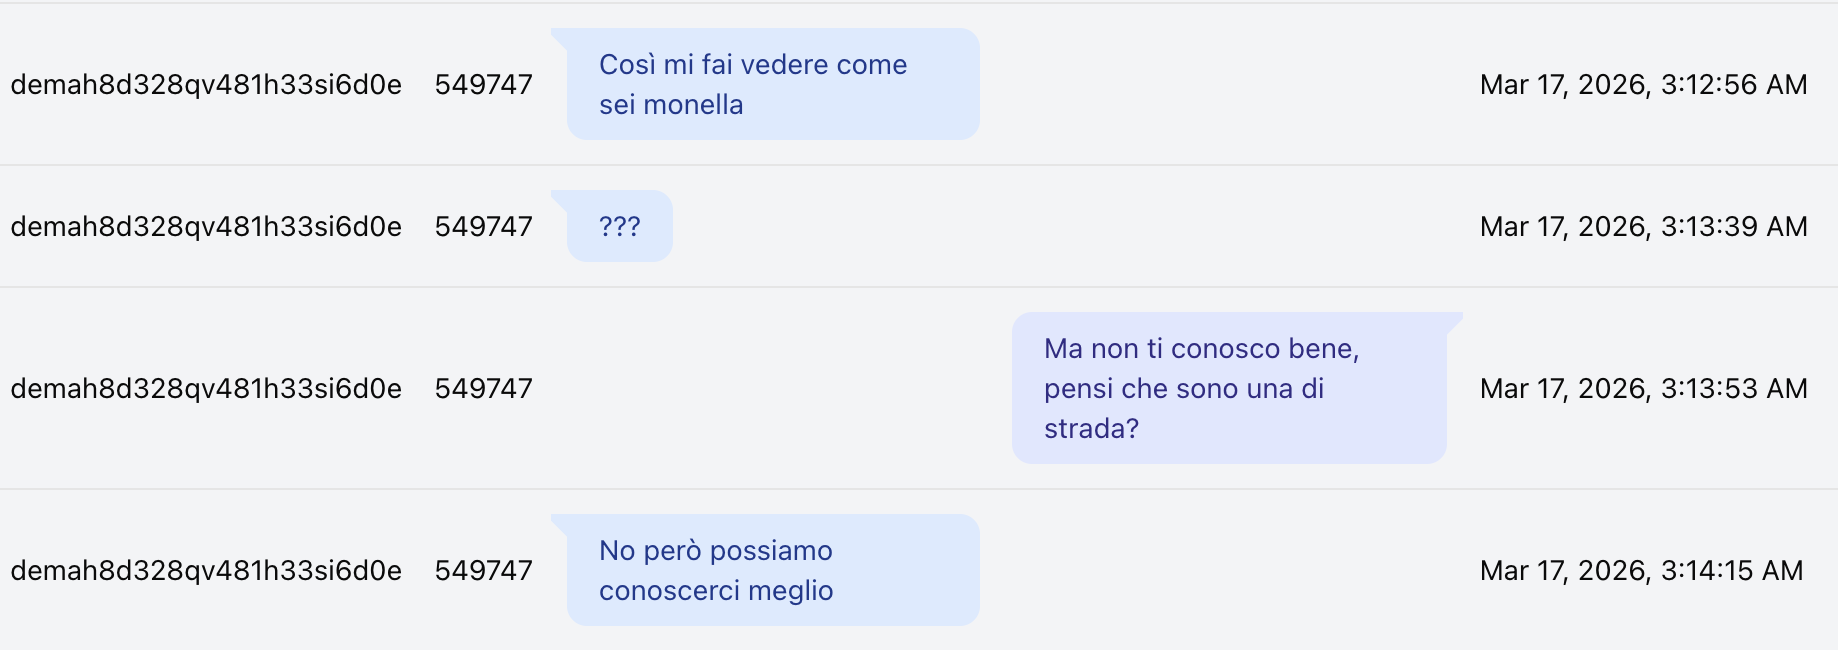This screenshot has width=1838, height=650.
Task: Click the word 'strada?' in the reply bubble
Action: (1091, 429)
